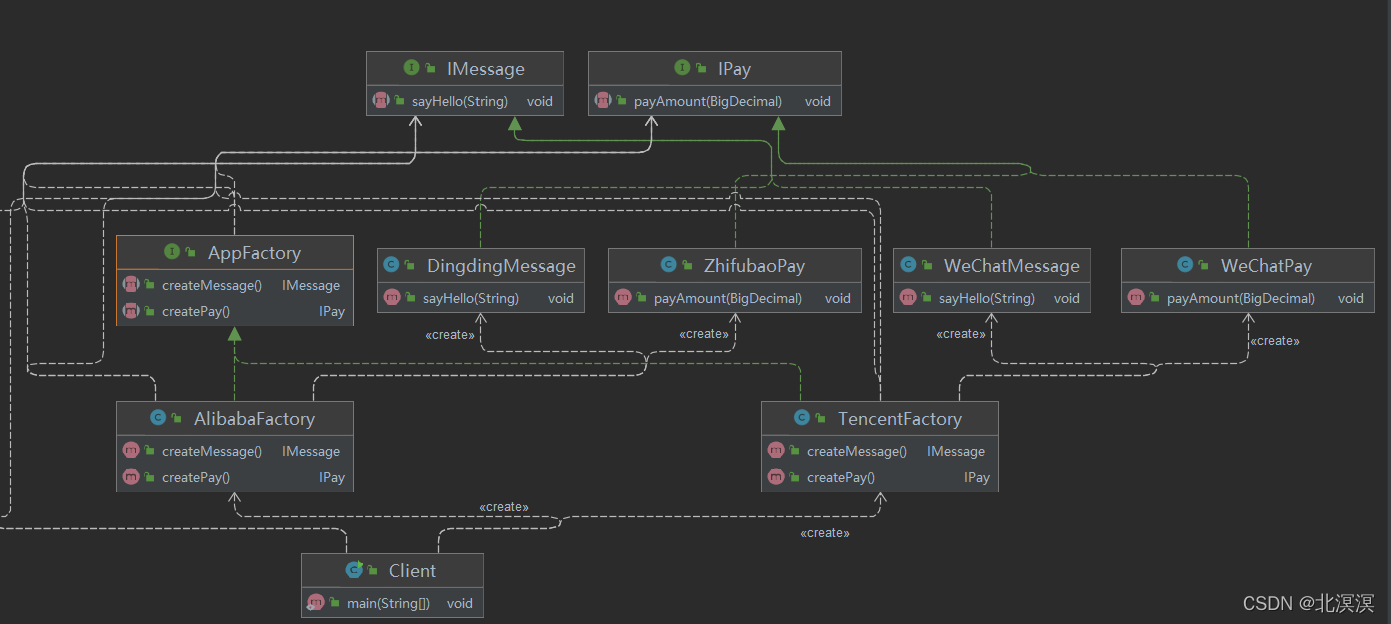Click method icon beside IMessage sayHello
The height and width of the screenshot is (624, 1391).
coord(381,100)
